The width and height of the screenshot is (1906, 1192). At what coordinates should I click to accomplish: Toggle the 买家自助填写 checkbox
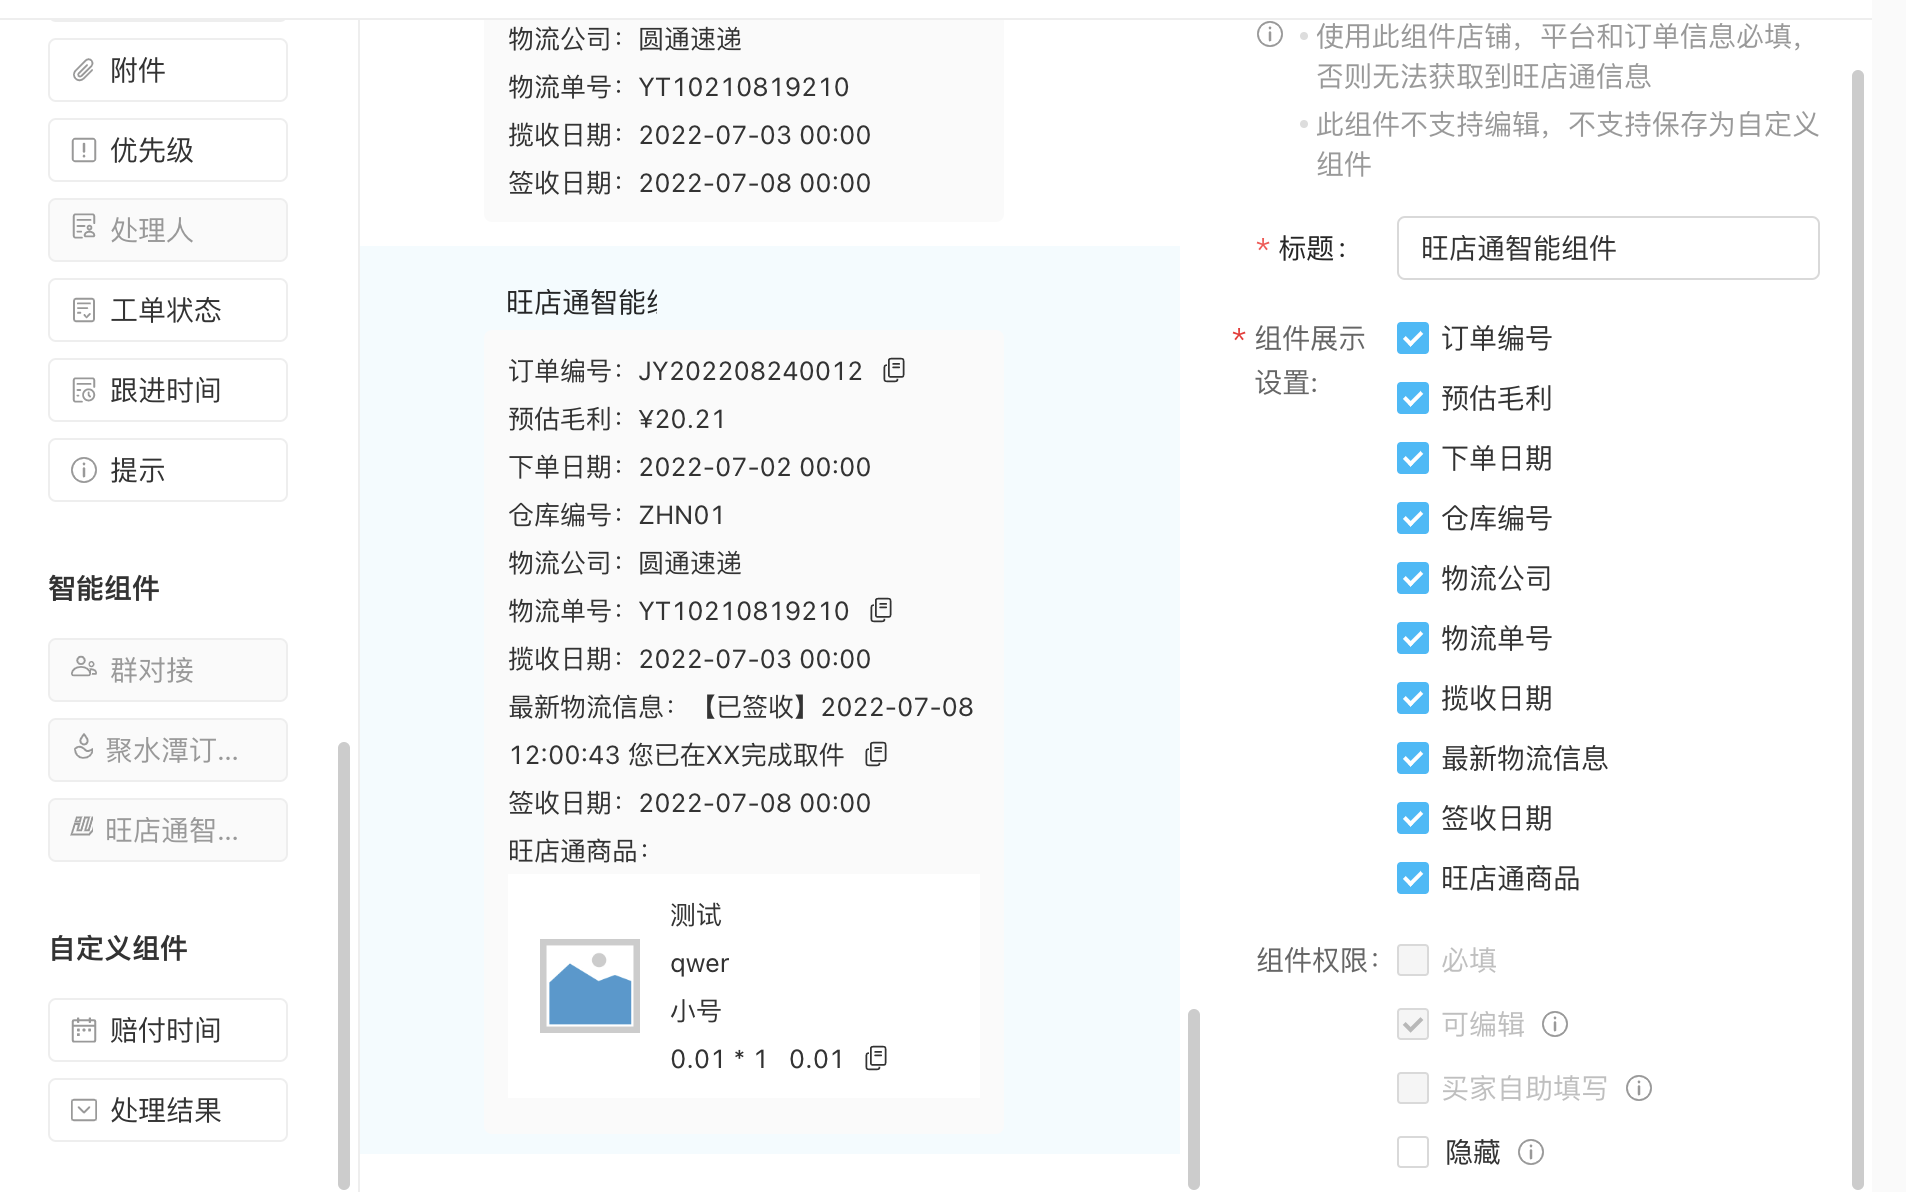pyautogui.click(x=1413, y=1088)
